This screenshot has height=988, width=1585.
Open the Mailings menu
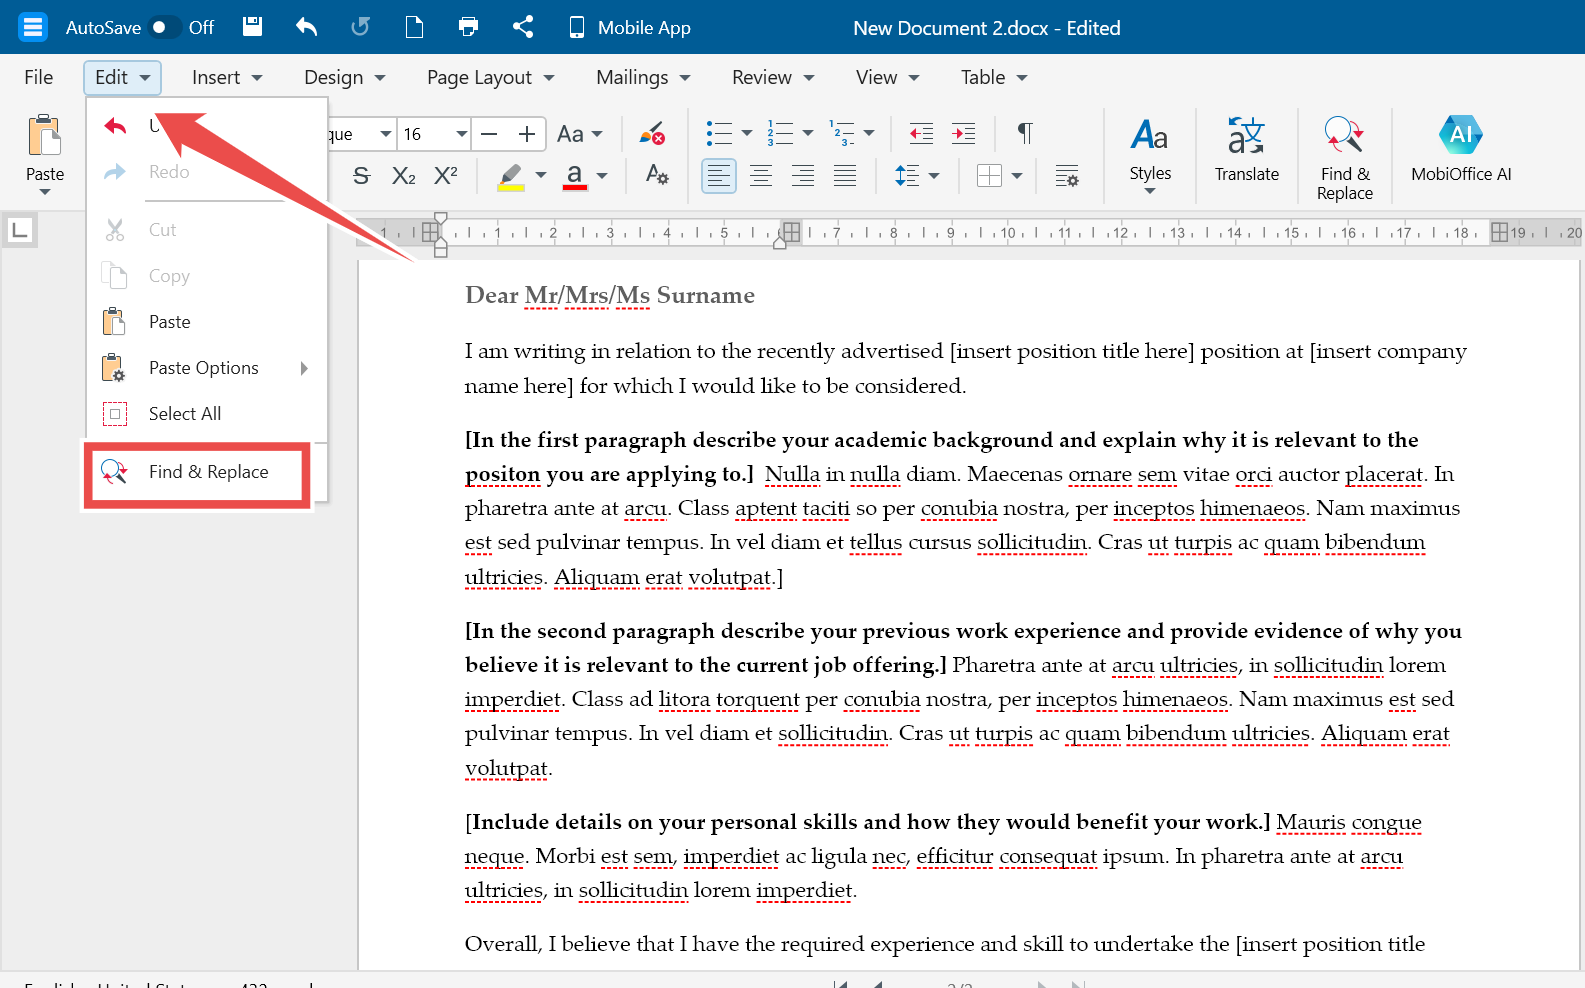pos(643,77)
